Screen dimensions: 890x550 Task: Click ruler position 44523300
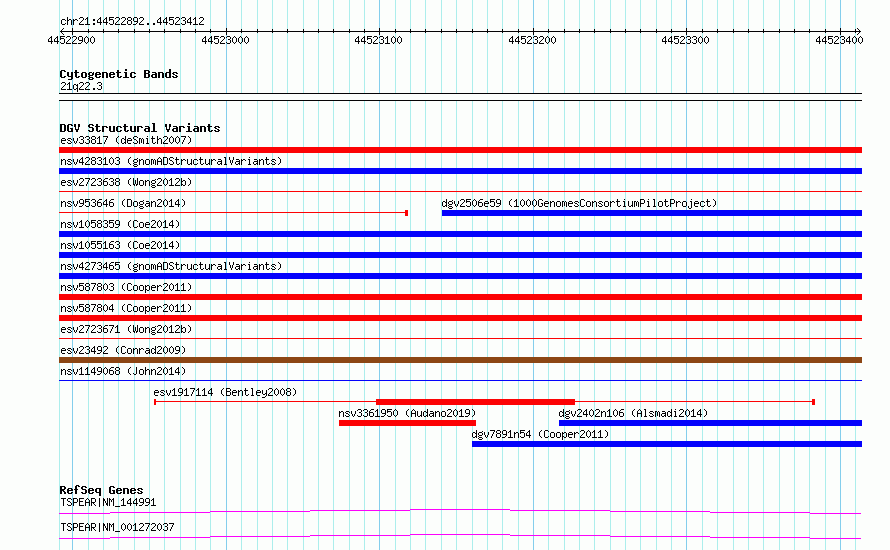(x=686, y=40)
